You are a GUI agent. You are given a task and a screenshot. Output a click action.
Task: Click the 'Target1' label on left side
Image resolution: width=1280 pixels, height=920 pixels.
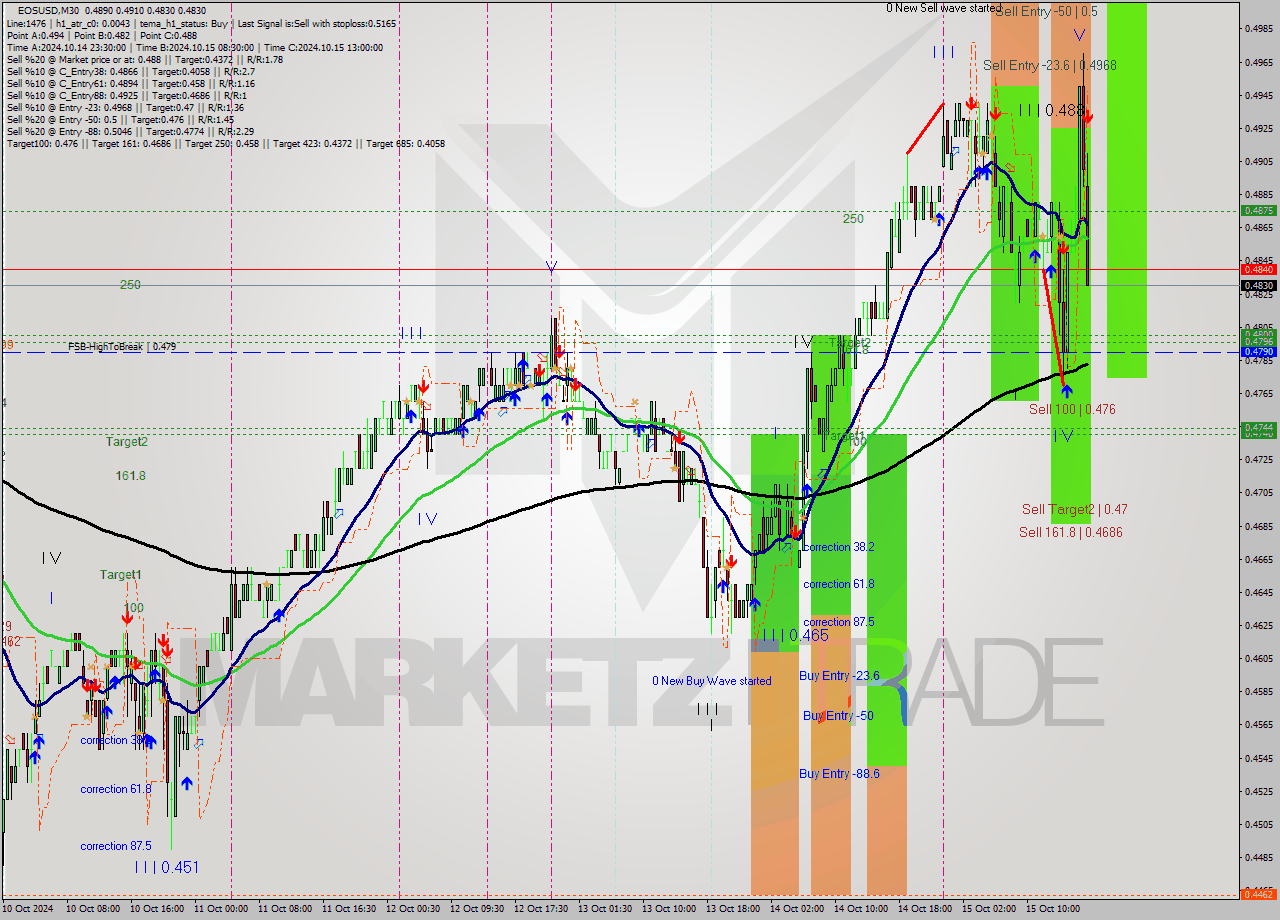120,575
